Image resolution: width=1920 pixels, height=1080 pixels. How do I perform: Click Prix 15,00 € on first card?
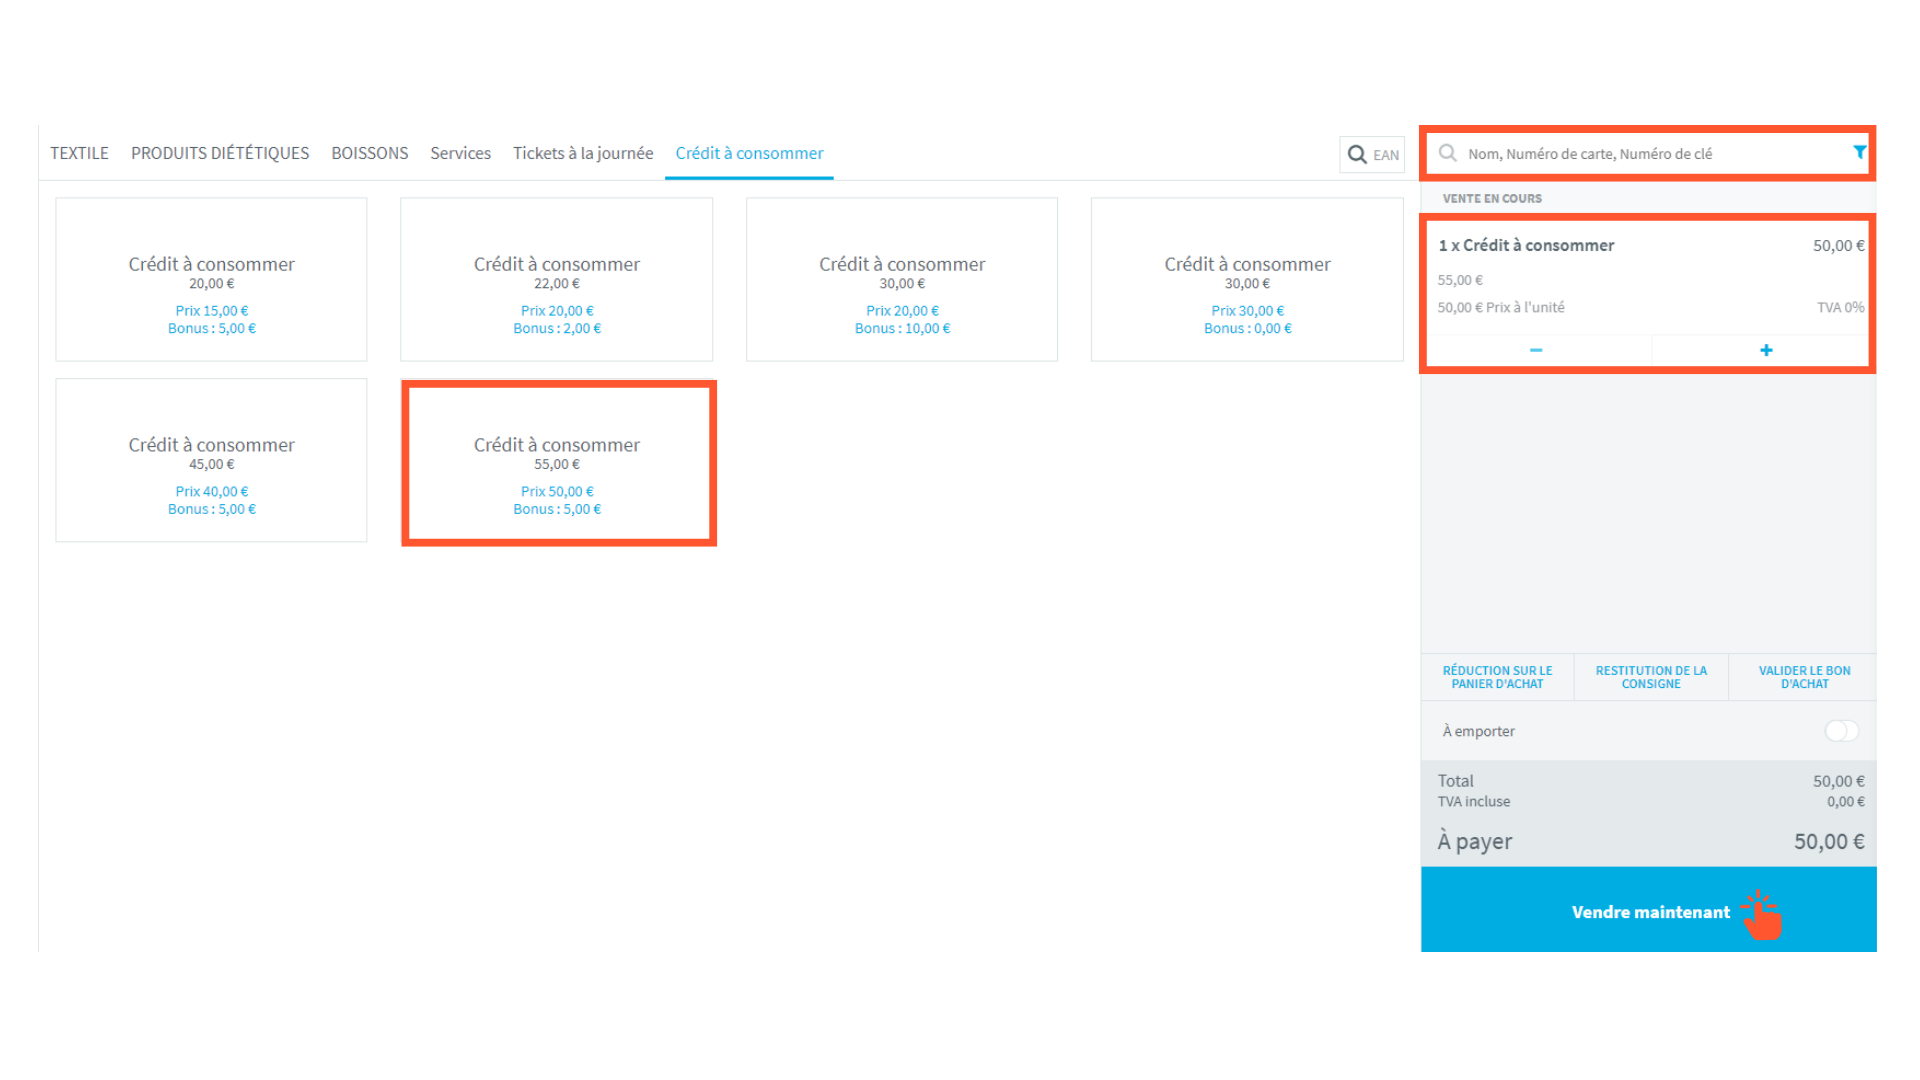click(211, 311)
